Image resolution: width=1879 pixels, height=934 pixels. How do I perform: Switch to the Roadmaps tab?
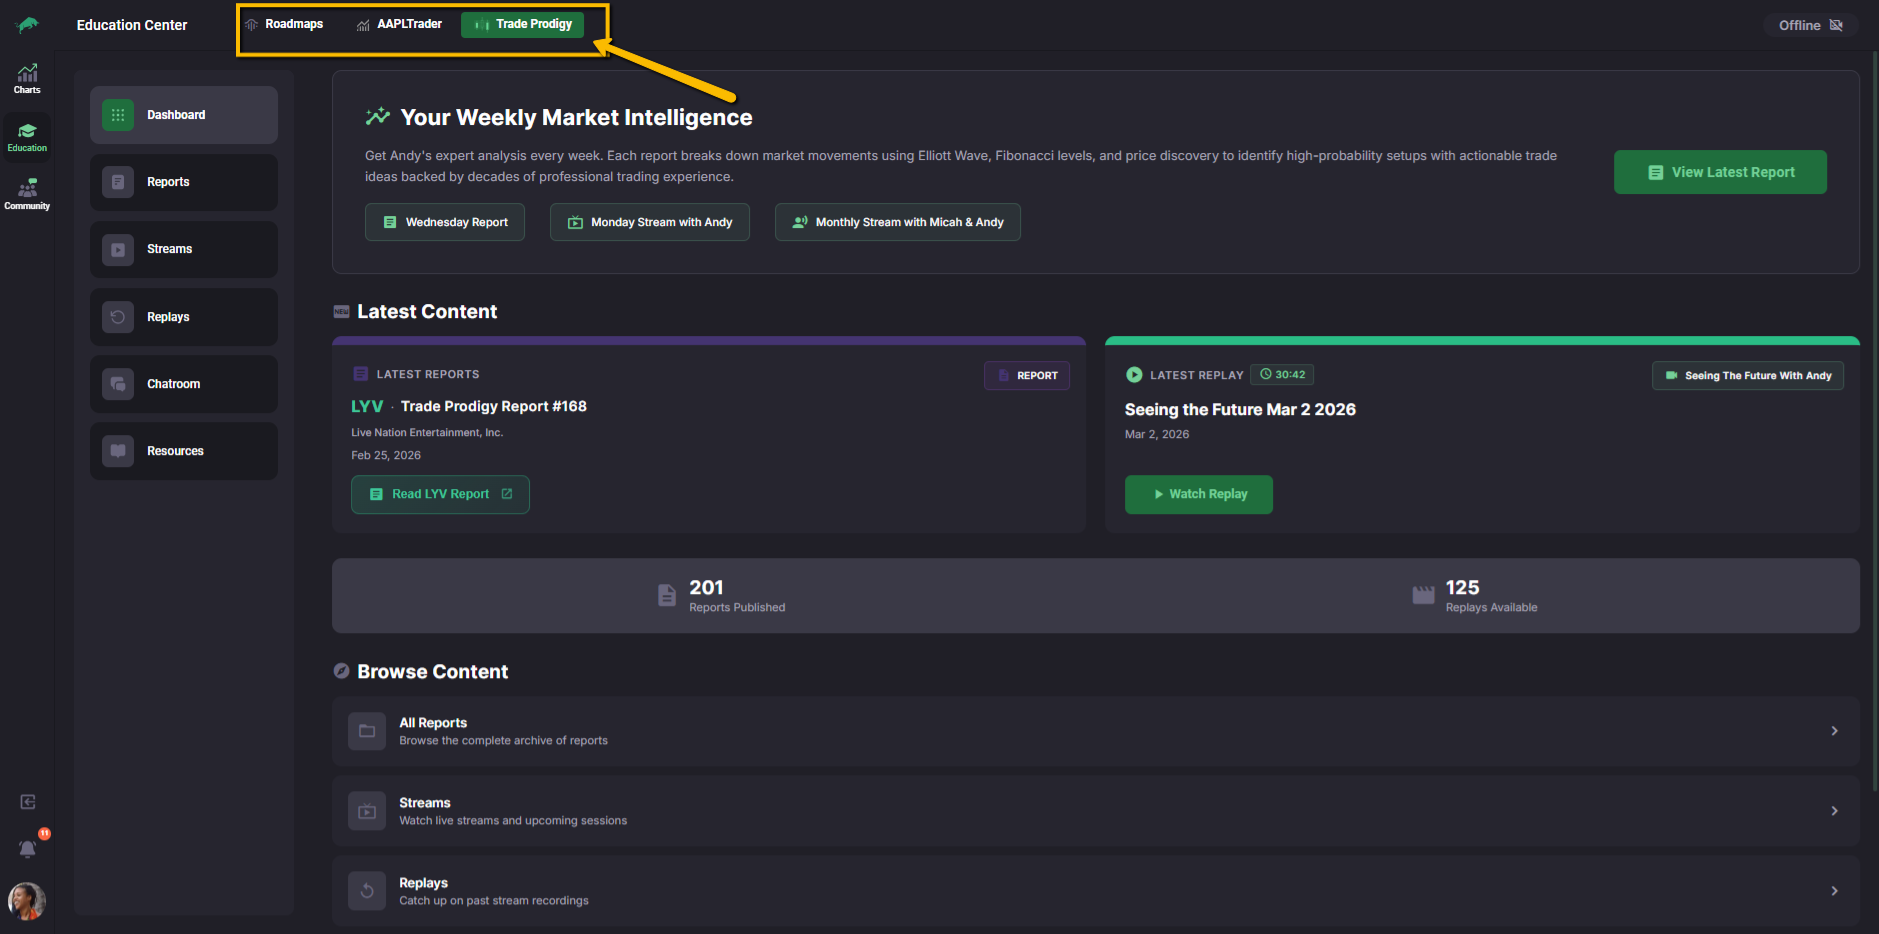click(285, 24)
